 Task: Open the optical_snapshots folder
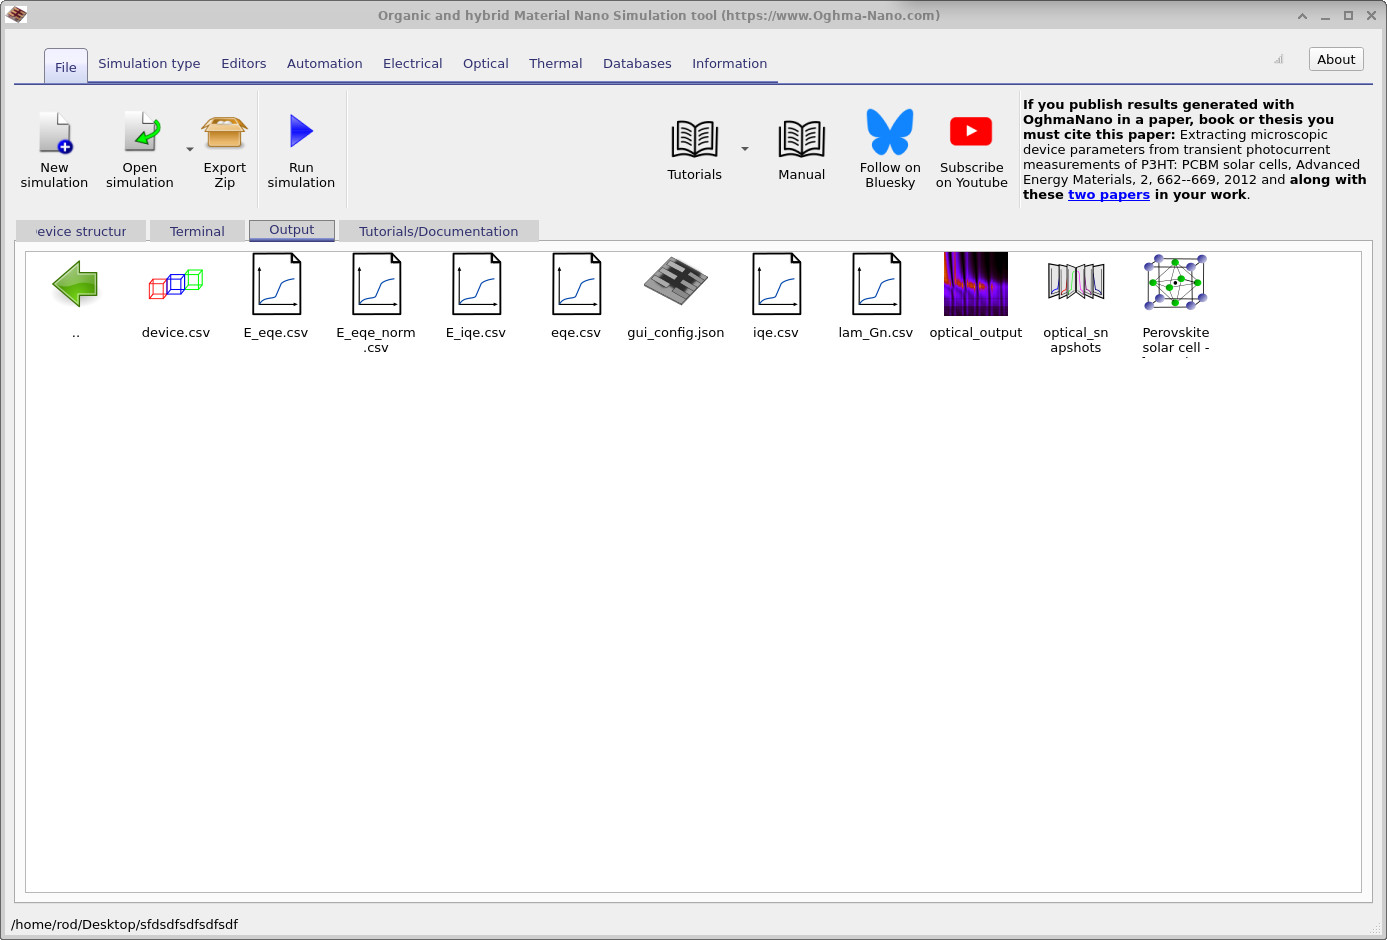(x=1076, y=282)
